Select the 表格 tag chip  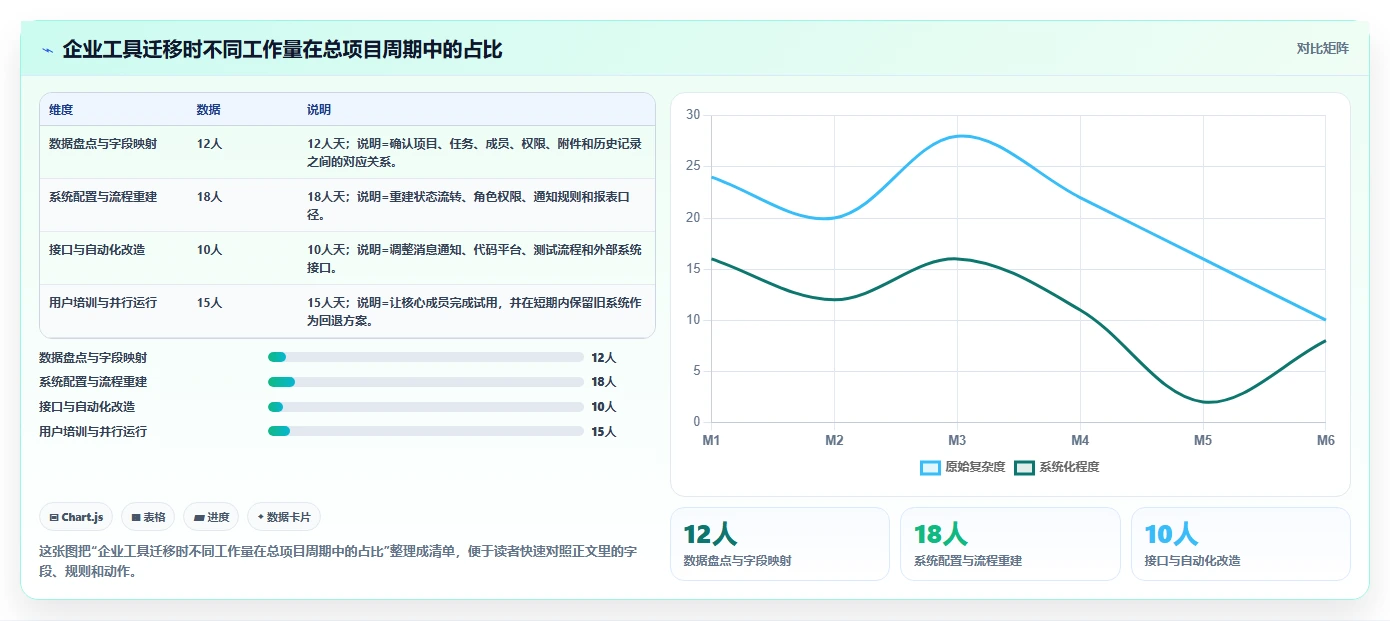point(148,517)
